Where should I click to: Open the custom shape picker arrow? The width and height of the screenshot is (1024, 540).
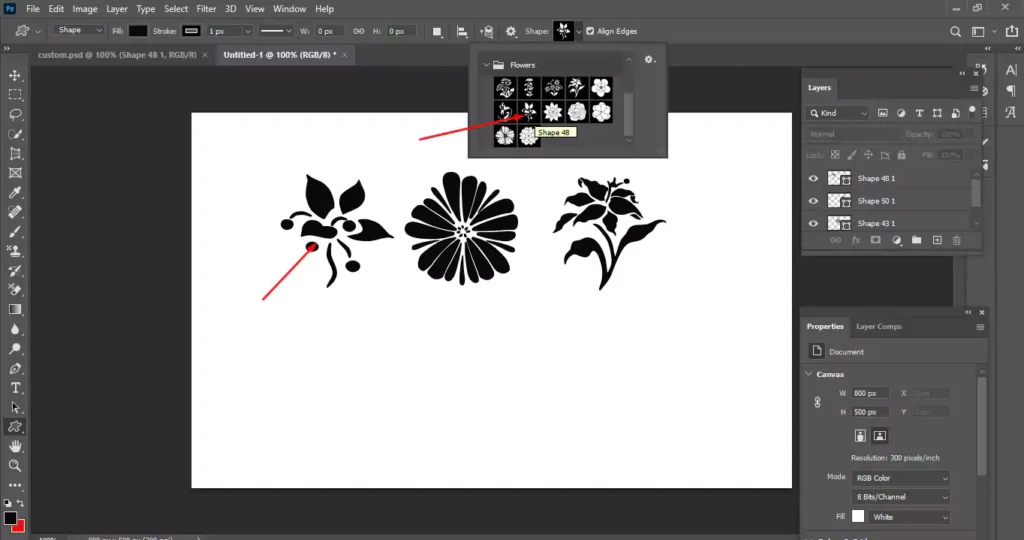pos(579,31)
